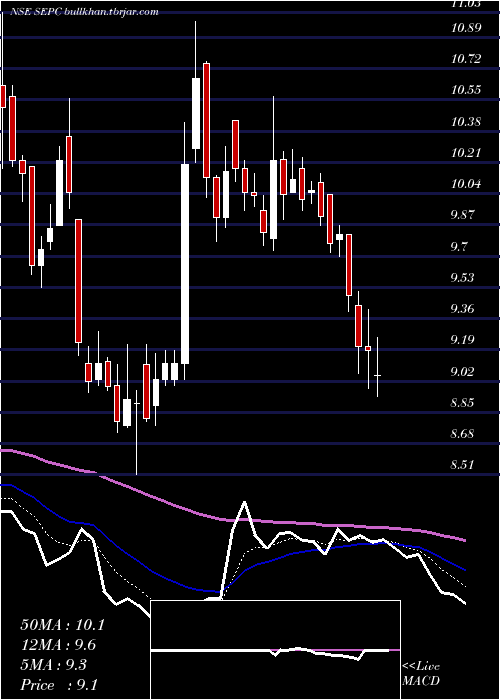Screen dimensions: 500x700
Task: Click the 5MA : 9.3 readout
Action: [54, 665]
